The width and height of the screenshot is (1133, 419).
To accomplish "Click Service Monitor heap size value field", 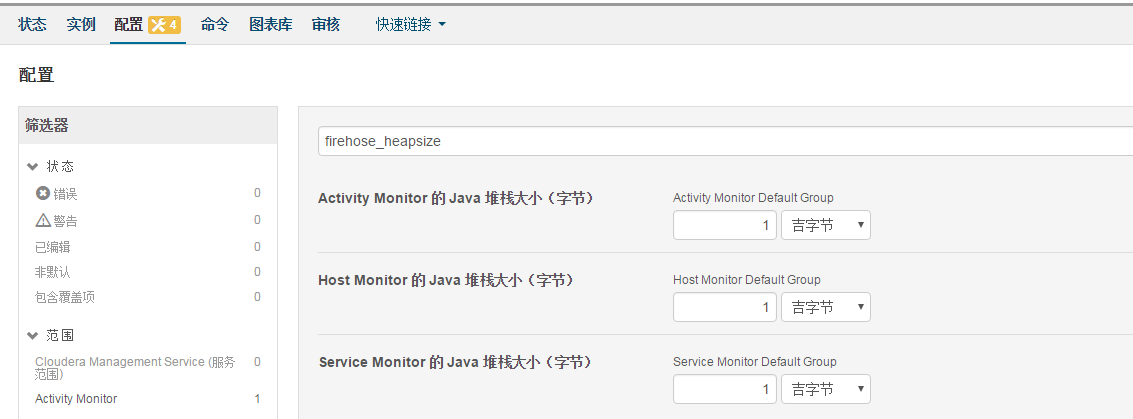I will (725, 389).
